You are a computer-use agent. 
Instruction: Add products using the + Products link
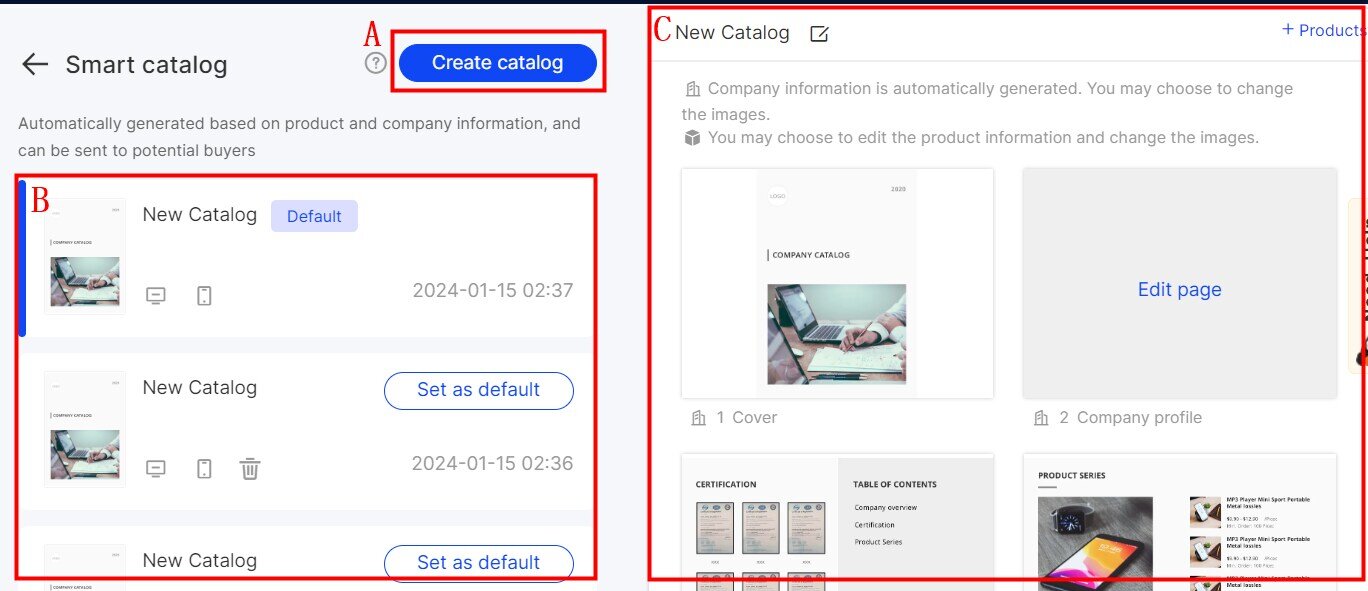click(1322, 30)
